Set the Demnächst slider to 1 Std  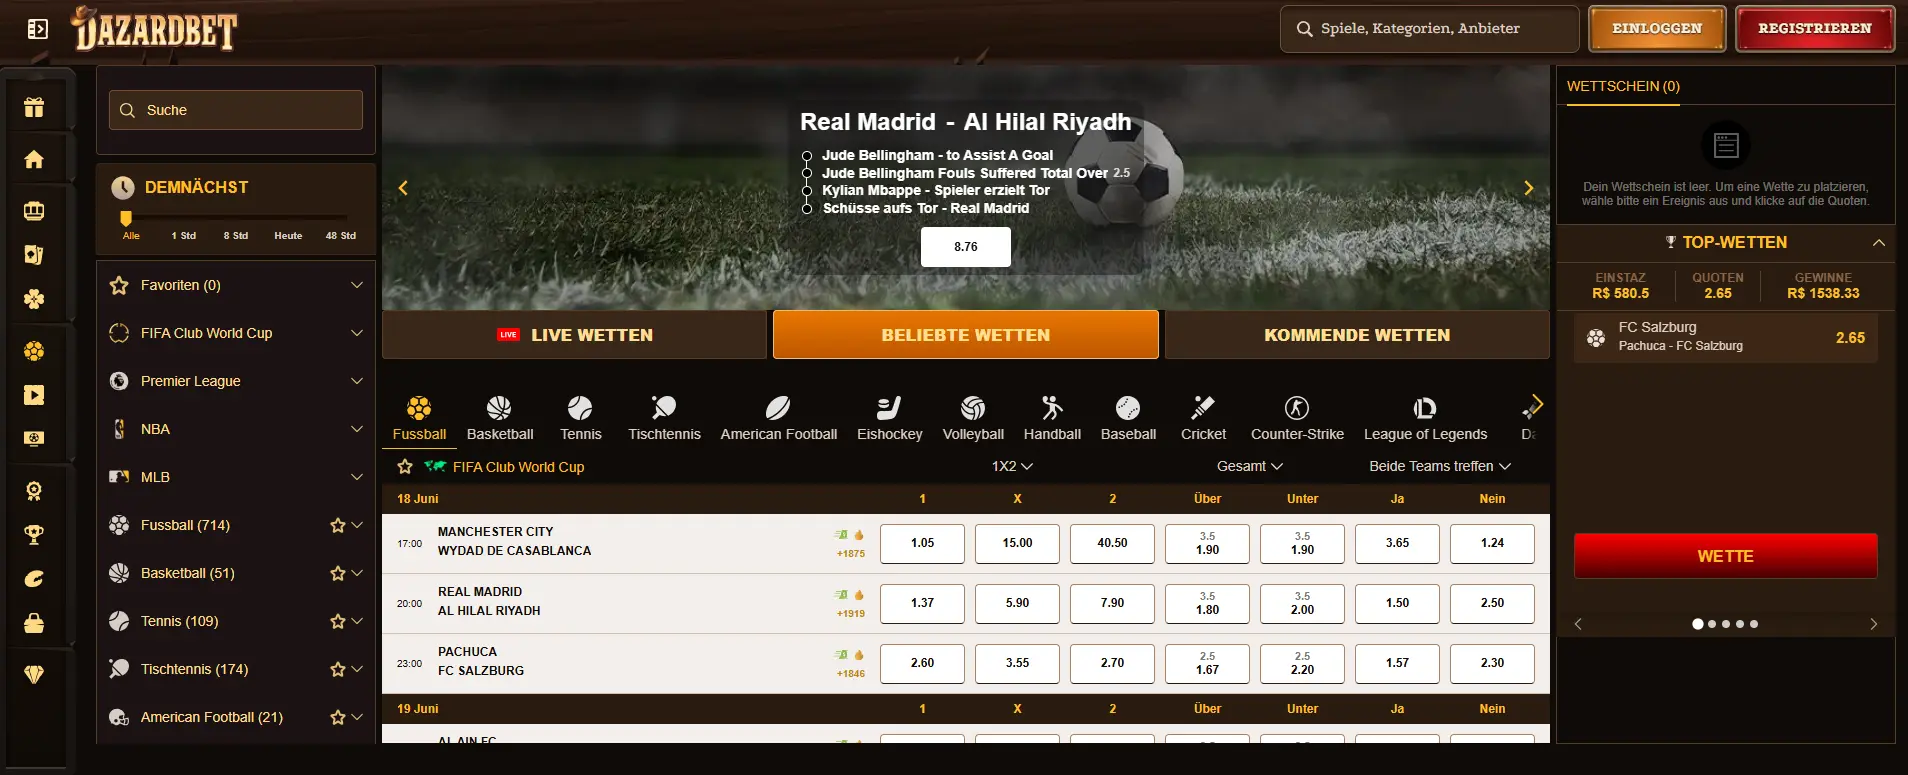[x=183, y=236]
